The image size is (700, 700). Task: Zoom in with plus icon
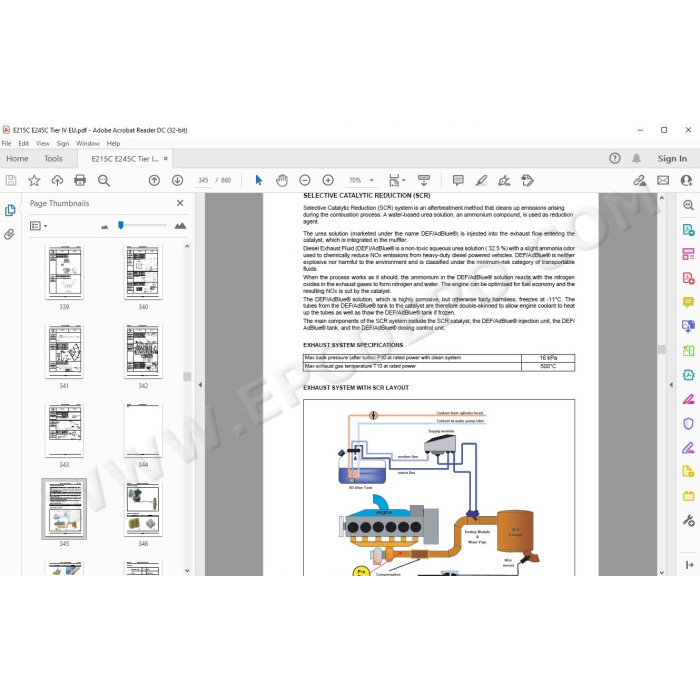328,180
